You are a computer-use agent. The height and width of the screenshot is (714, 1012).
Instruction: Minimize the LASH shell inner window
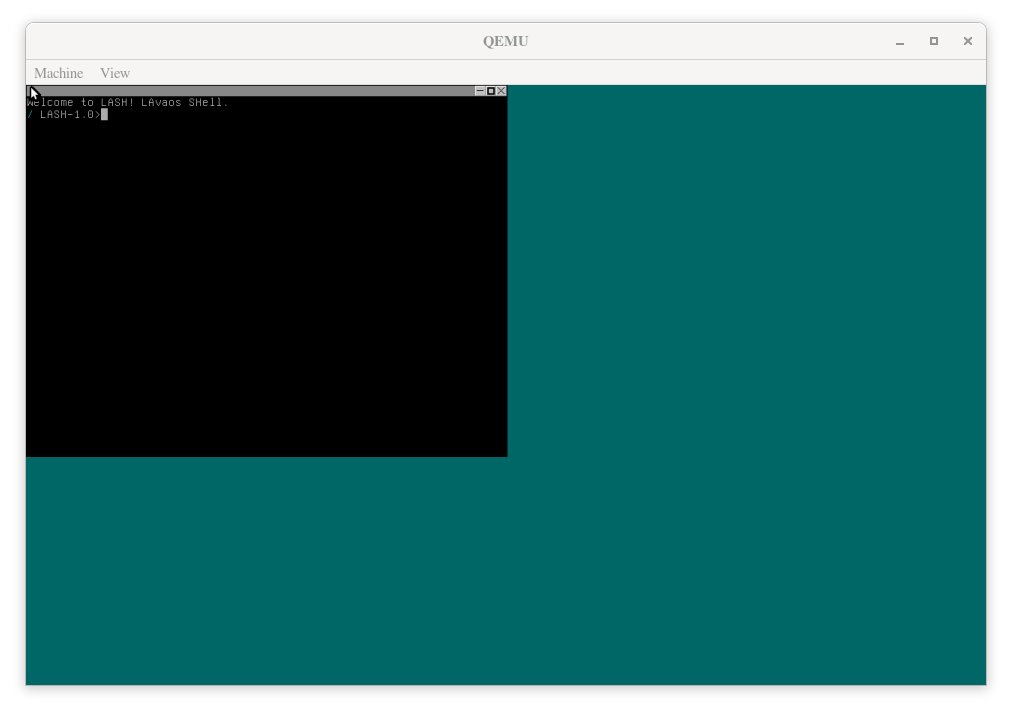(480, 91)
